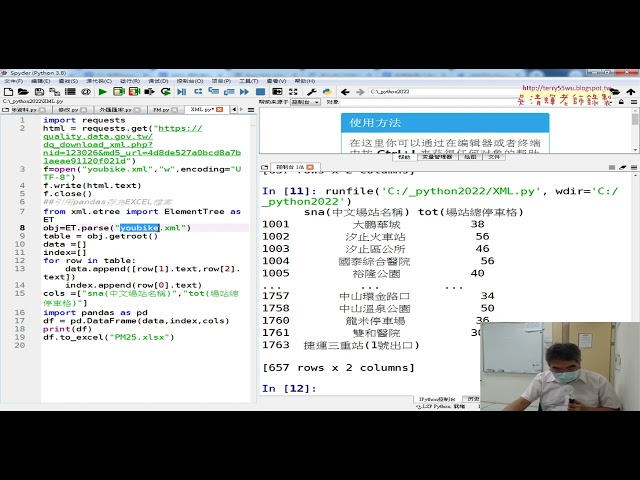Click the debugger Step over icon

[x=198, y=92]
